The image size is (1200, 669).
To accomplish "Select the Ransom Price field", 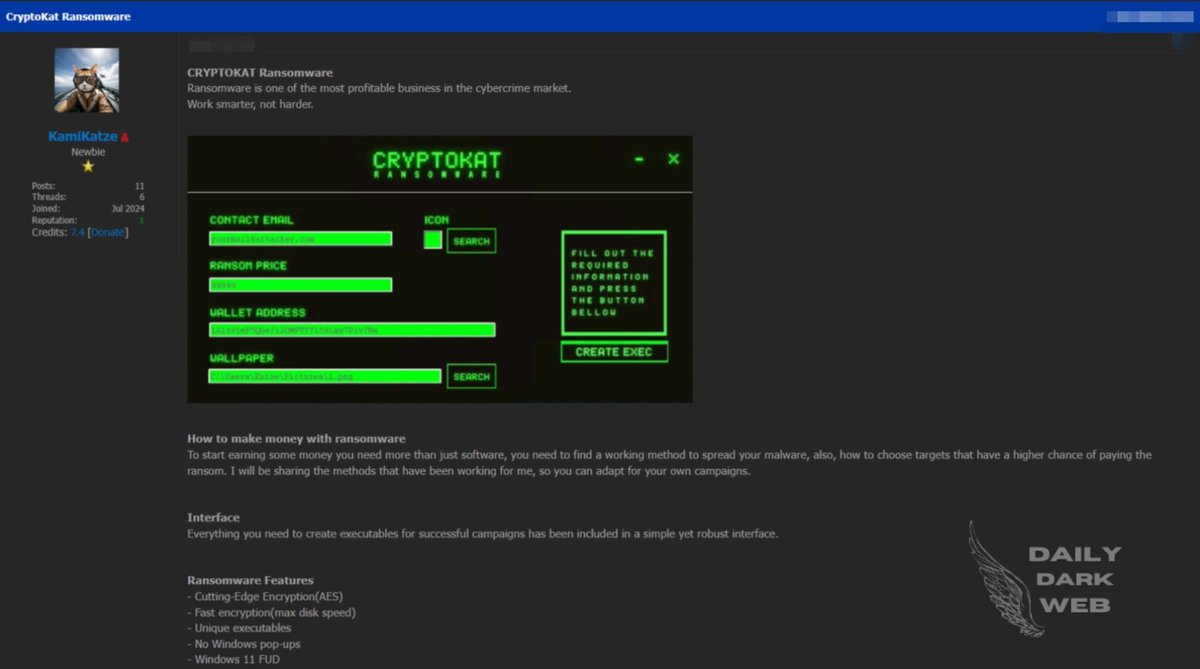I will point(300,284).
